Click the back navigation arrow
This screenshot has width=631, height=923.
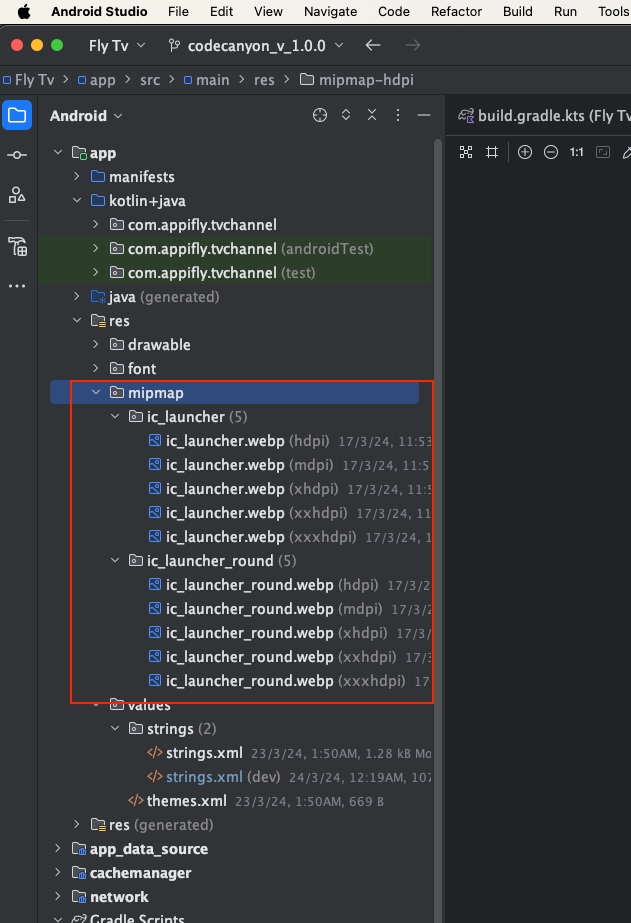click(x=373, y=46)
